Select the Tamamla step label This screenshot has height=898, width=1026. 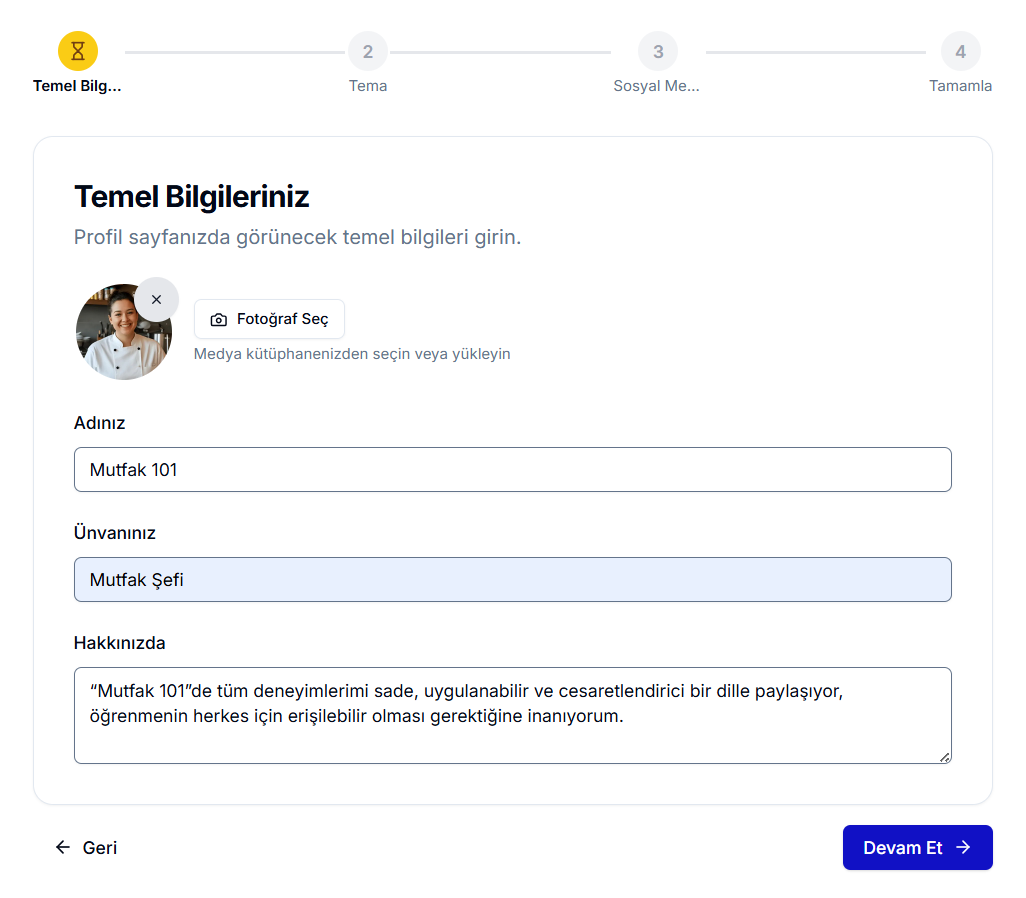[x=960, y=86]
